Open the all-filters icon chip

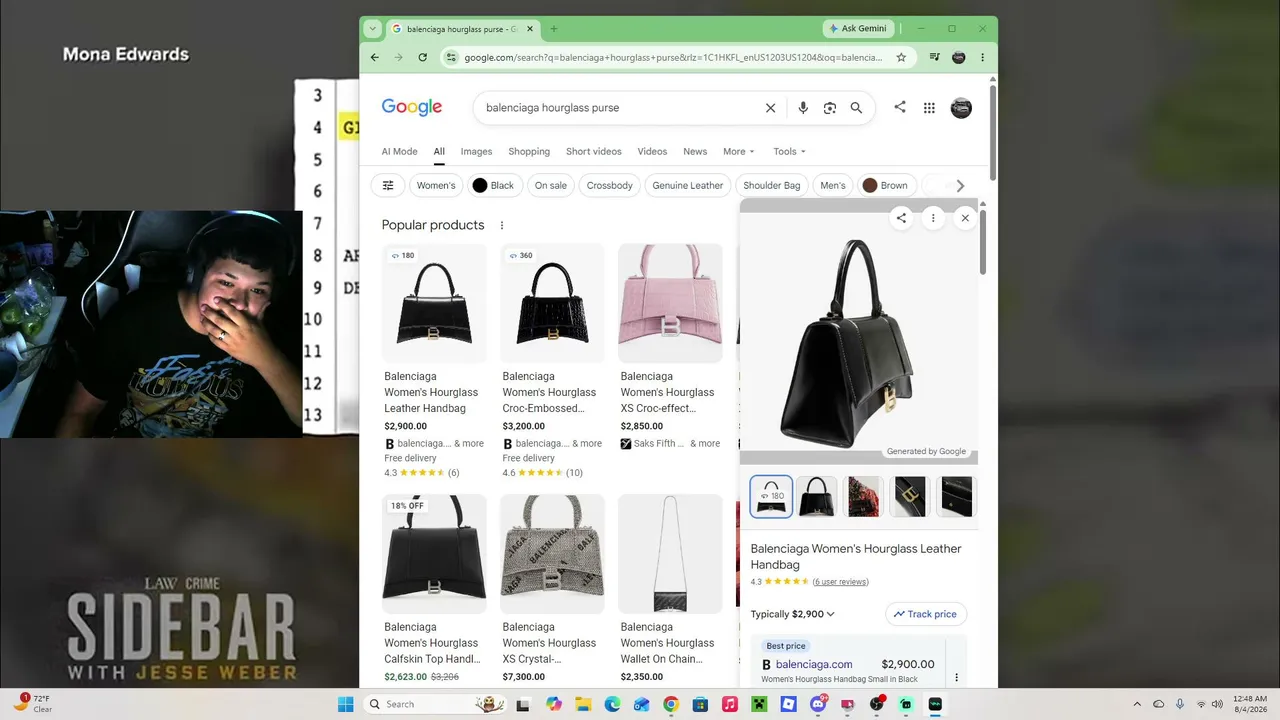click(388, 185)
